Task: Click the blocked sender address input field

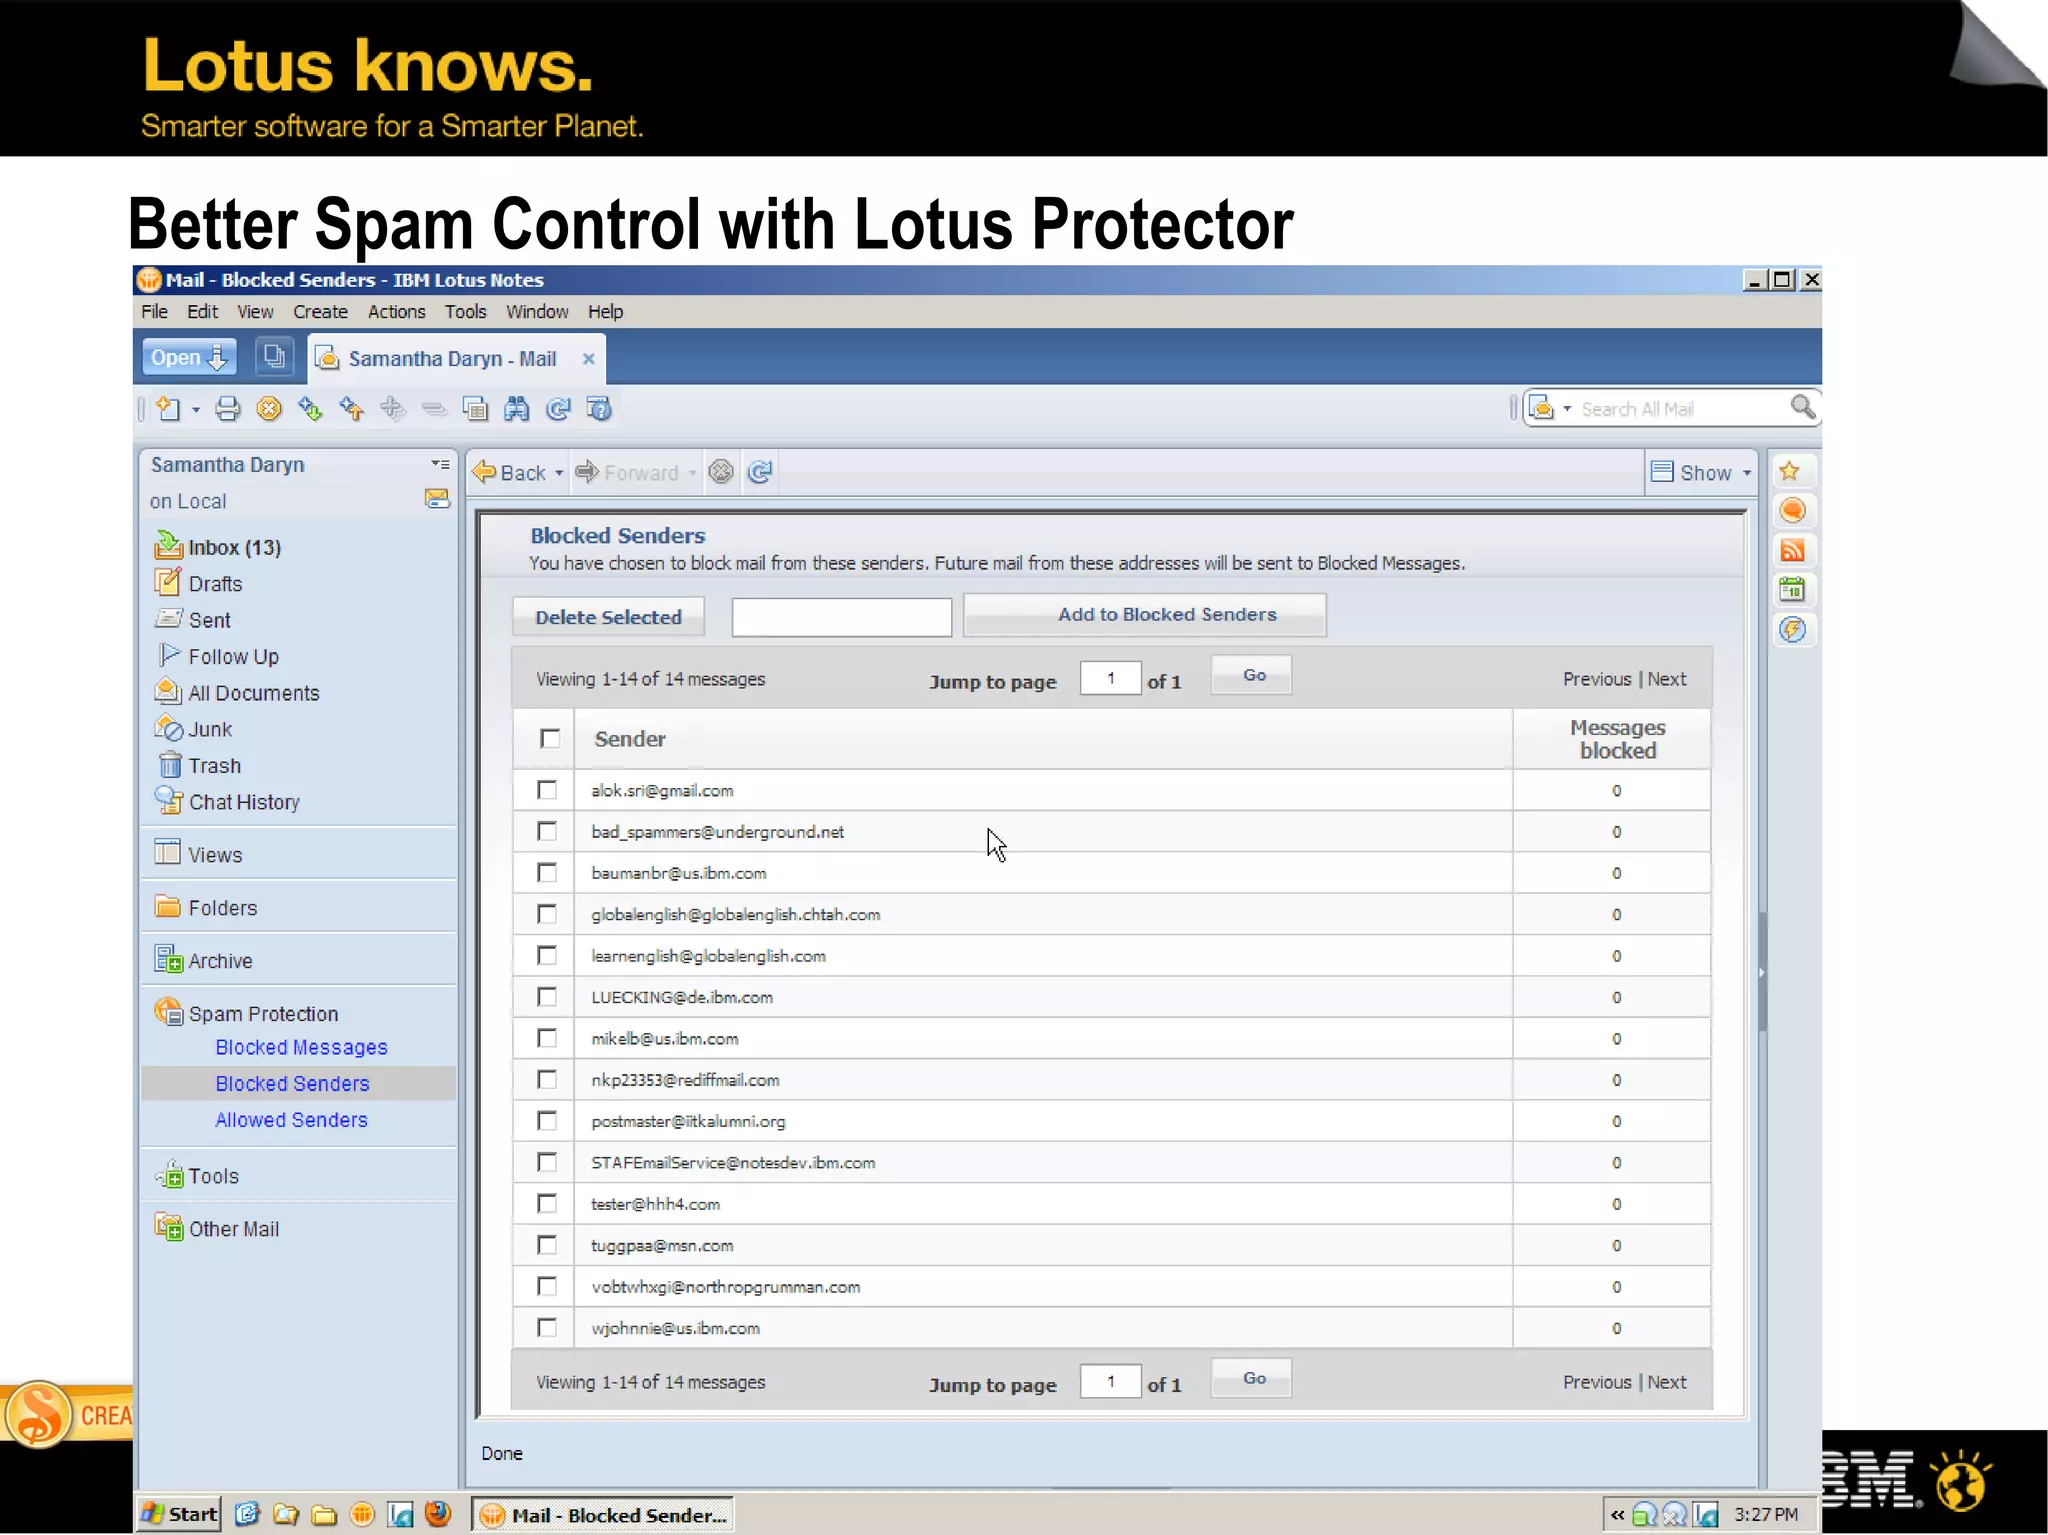Action: [842, 617]
